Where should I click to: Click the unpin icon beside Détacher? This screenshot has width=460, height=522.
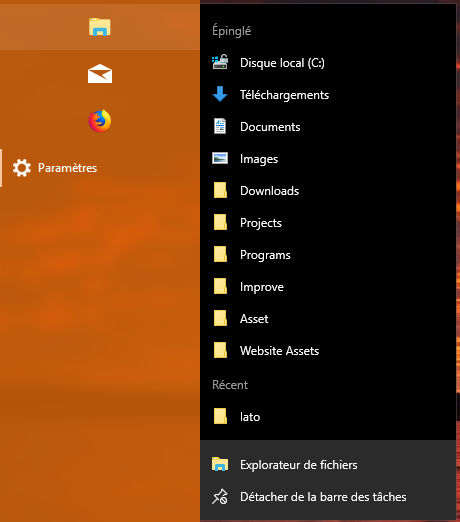point(220,497)
